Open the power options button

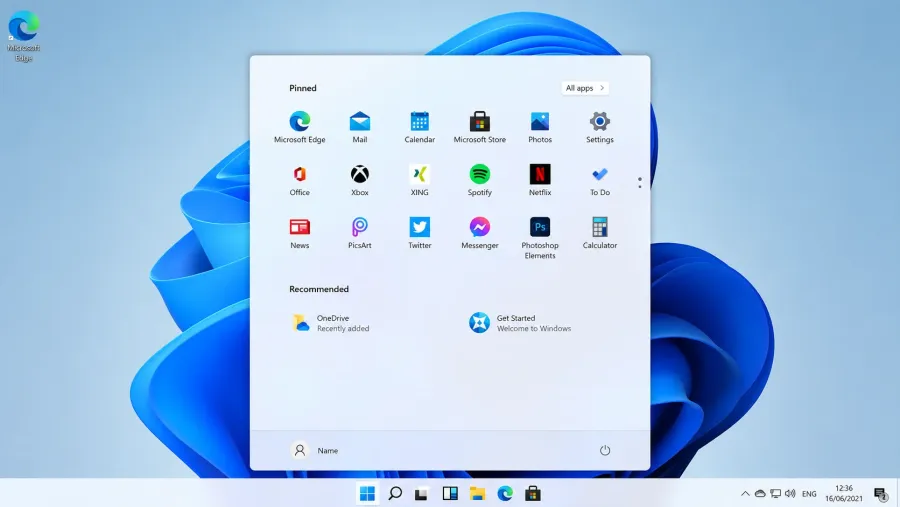605,451
